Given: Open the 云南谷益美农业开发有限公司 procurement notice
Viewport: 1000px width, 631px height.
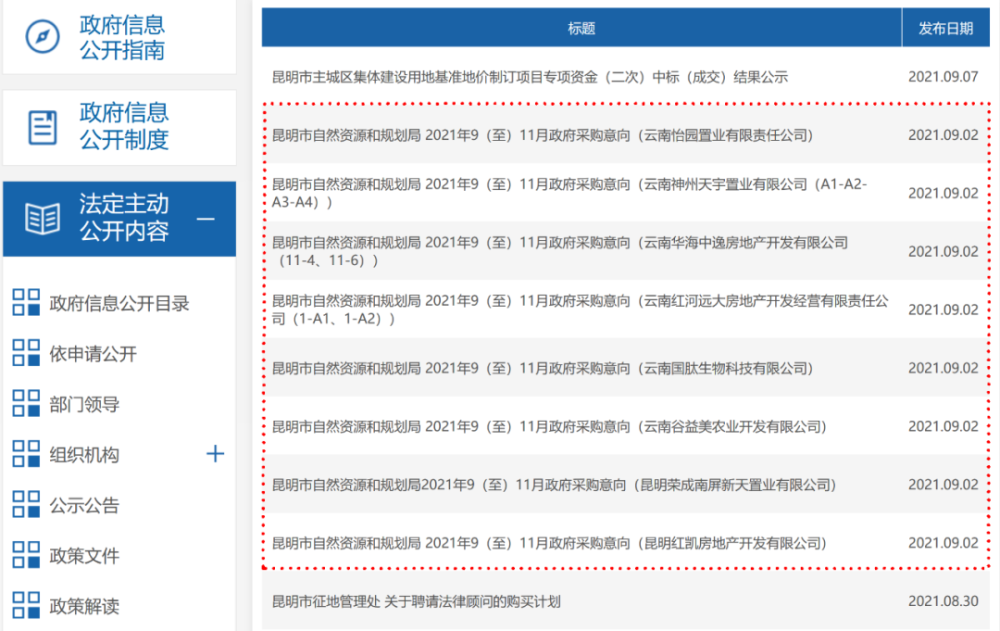Looking at the screenshot, I should [x=550, y=426].
